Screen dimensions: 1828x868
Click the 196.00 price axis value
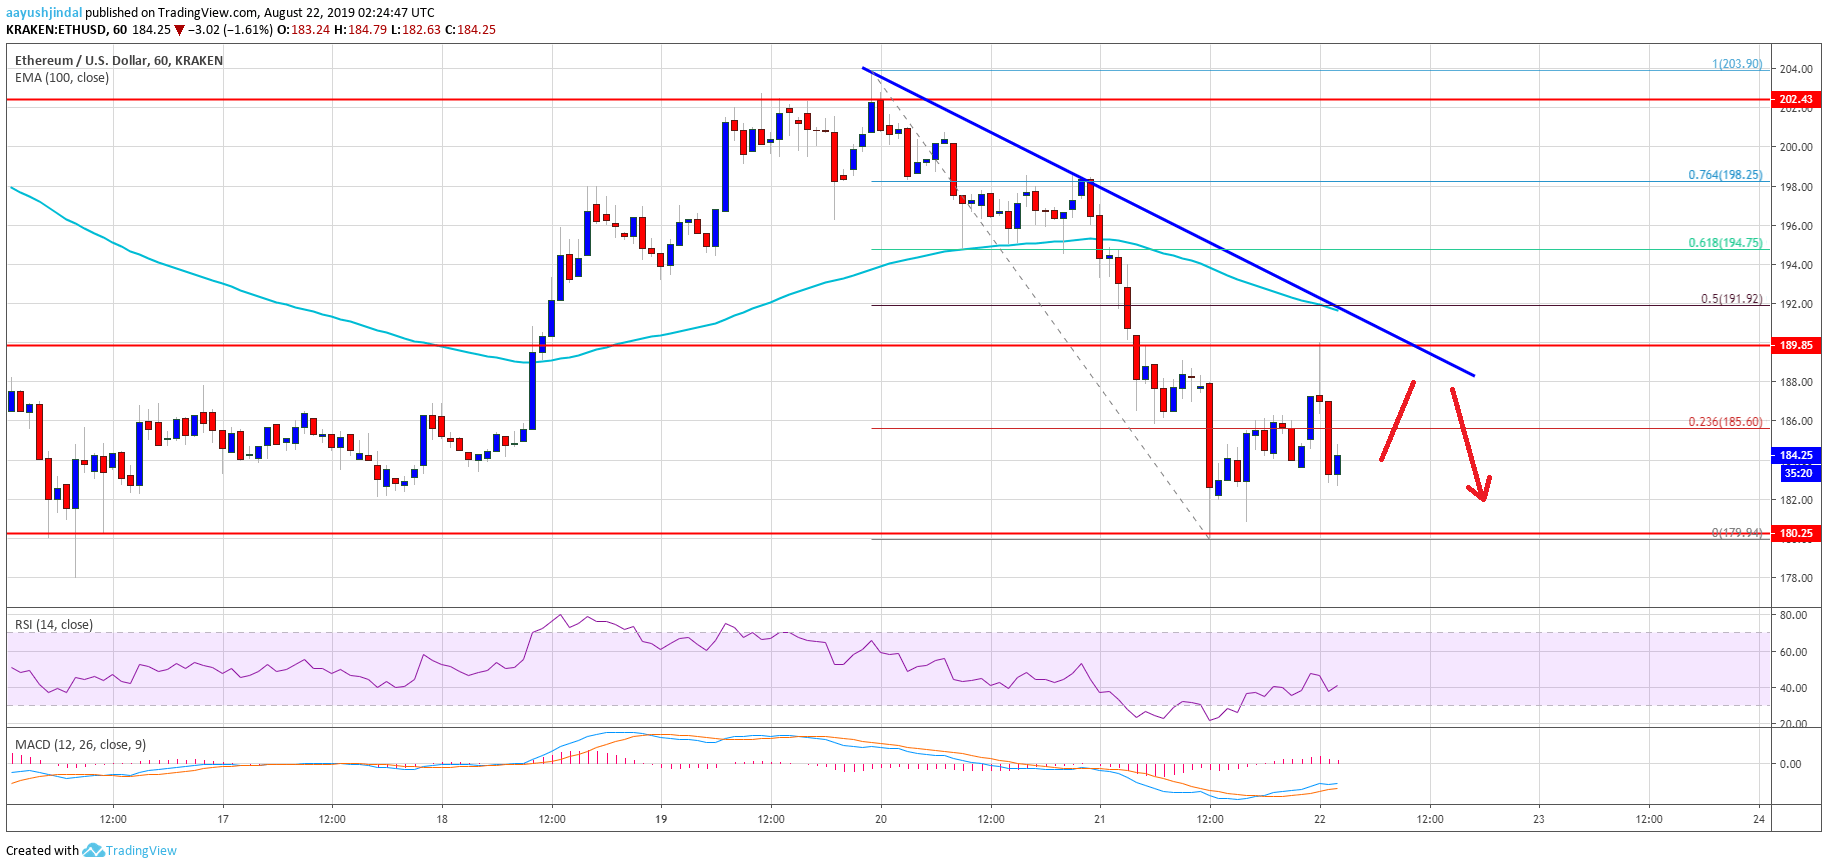tap(1796, 226)
